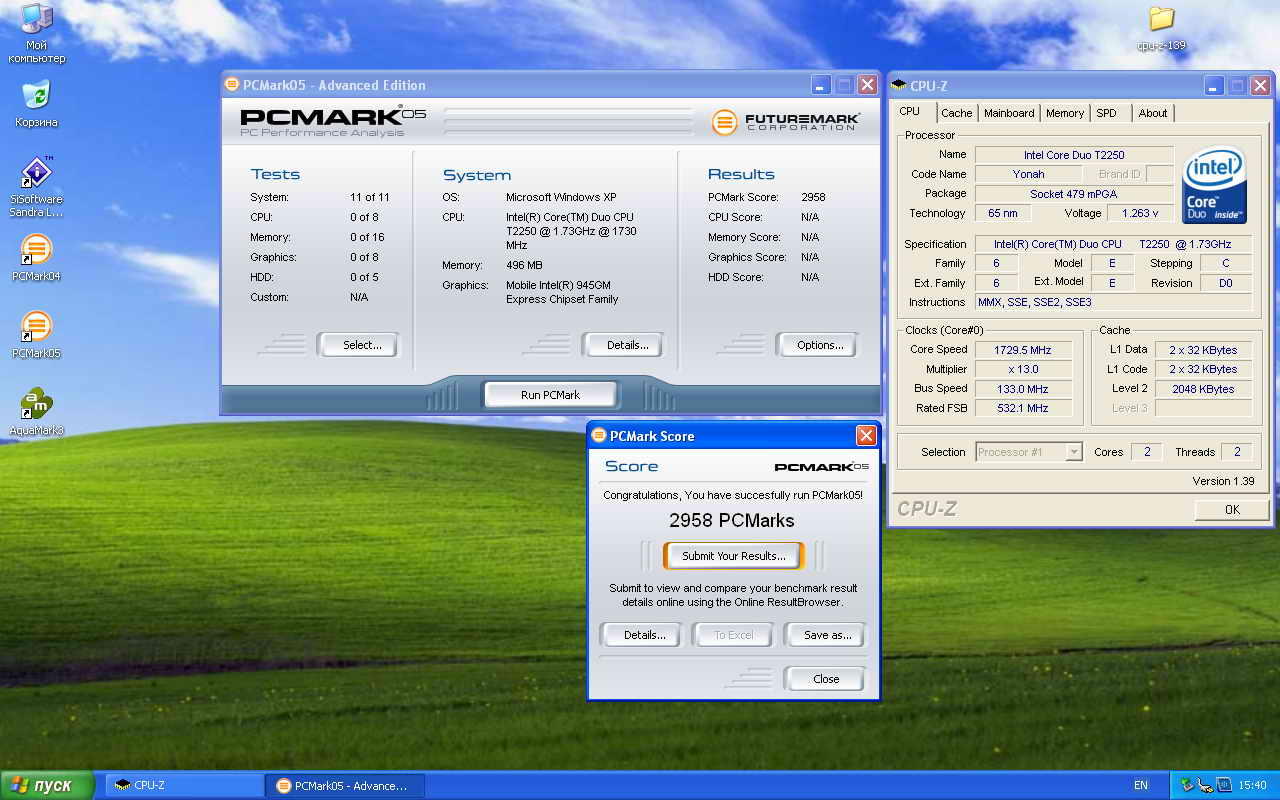Click Select... under Tests
The image size is (1280, 800).
point(358,345)
